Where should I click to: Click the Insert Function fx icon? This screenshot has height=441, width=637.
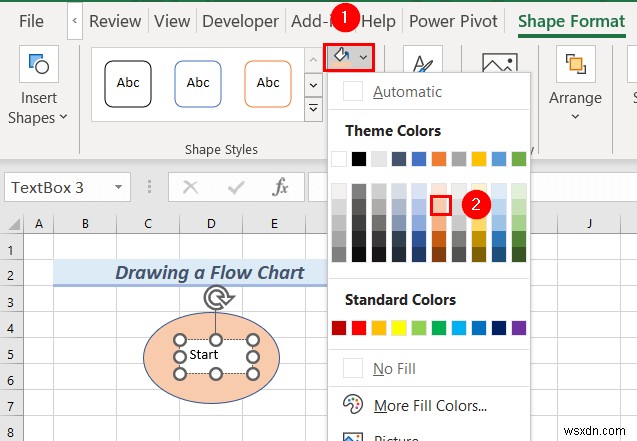280,188
